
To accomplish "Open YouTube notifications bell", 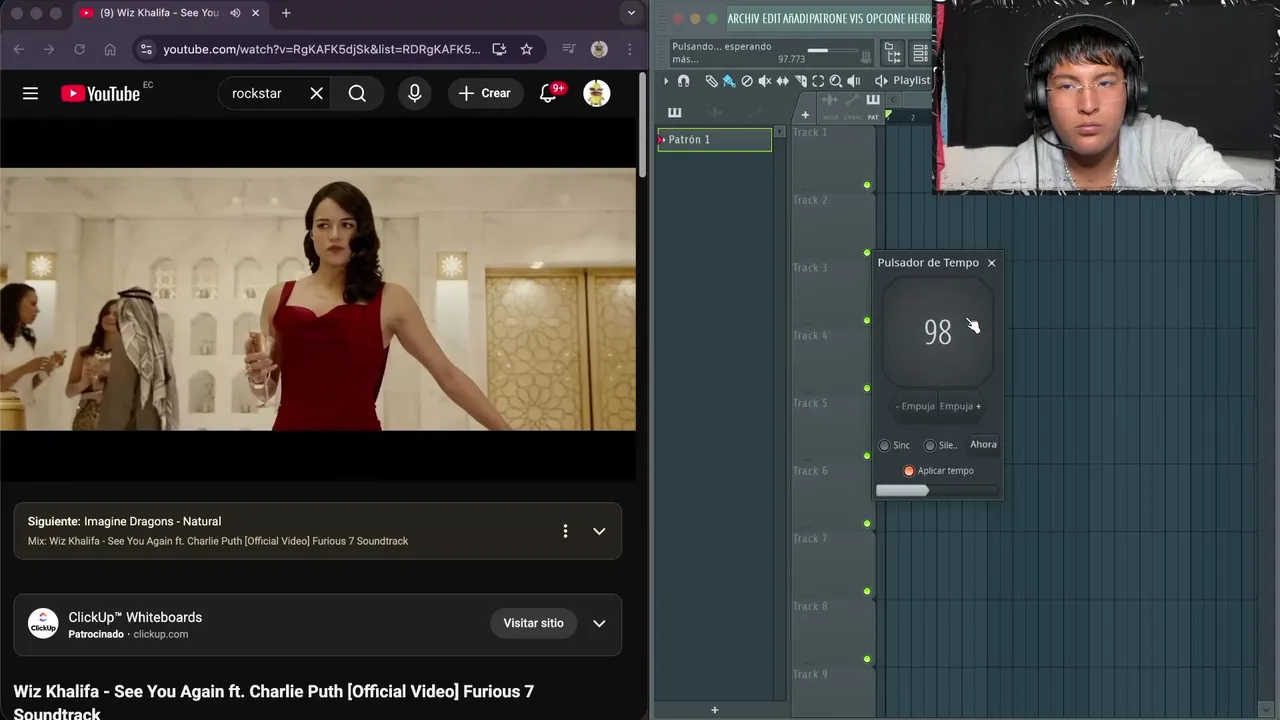I will click(548, 93).
